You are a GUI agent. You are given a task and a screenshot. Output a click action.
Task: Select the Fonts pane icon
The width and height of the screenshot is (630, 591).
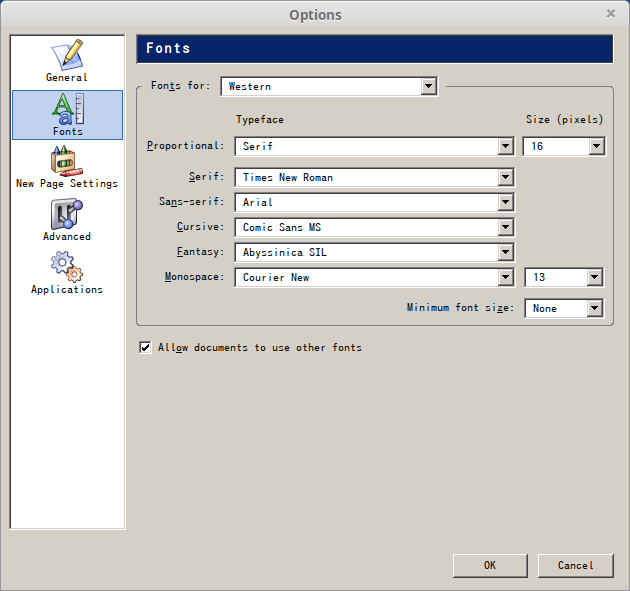point(68,109)
